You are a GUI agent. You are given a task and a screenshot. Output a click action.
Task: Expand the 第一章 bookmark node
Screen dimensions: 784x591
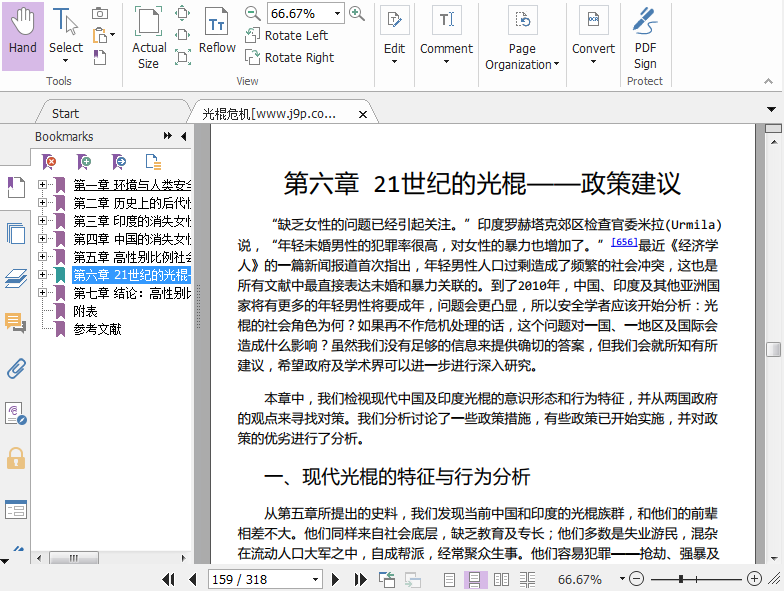43,185
